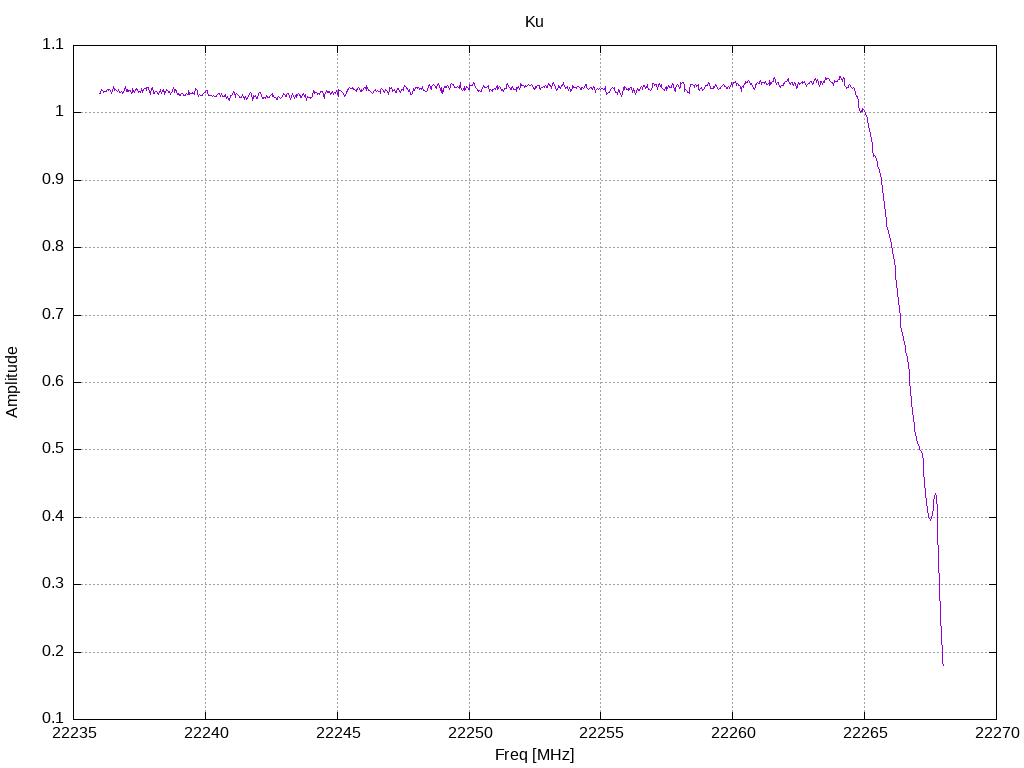
Task: Click the plot title "Ku"
Action: (534, 22)
